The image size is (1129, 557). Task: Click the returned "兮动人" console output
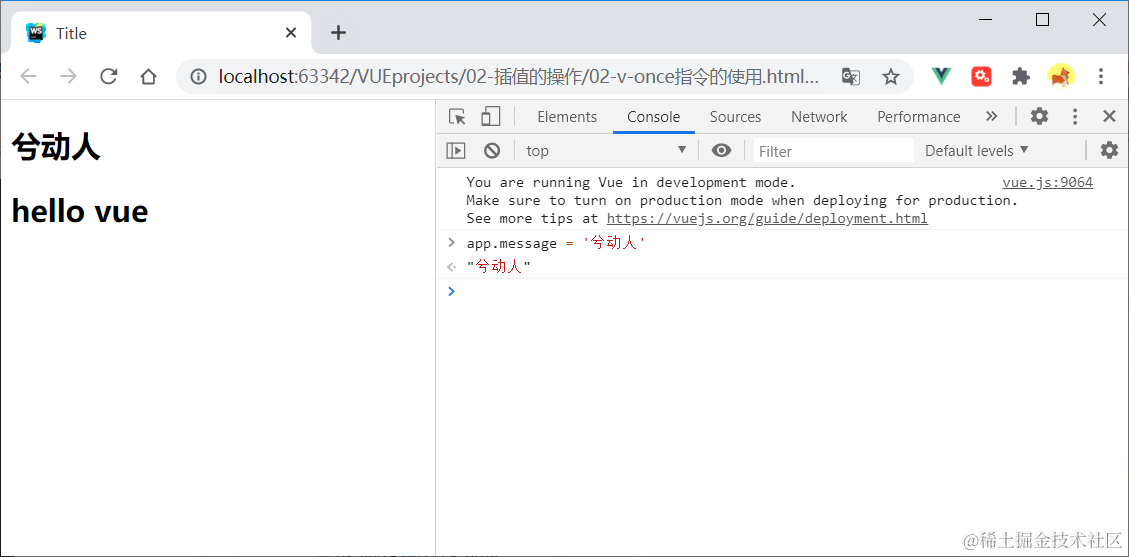[x=498, y=267]
